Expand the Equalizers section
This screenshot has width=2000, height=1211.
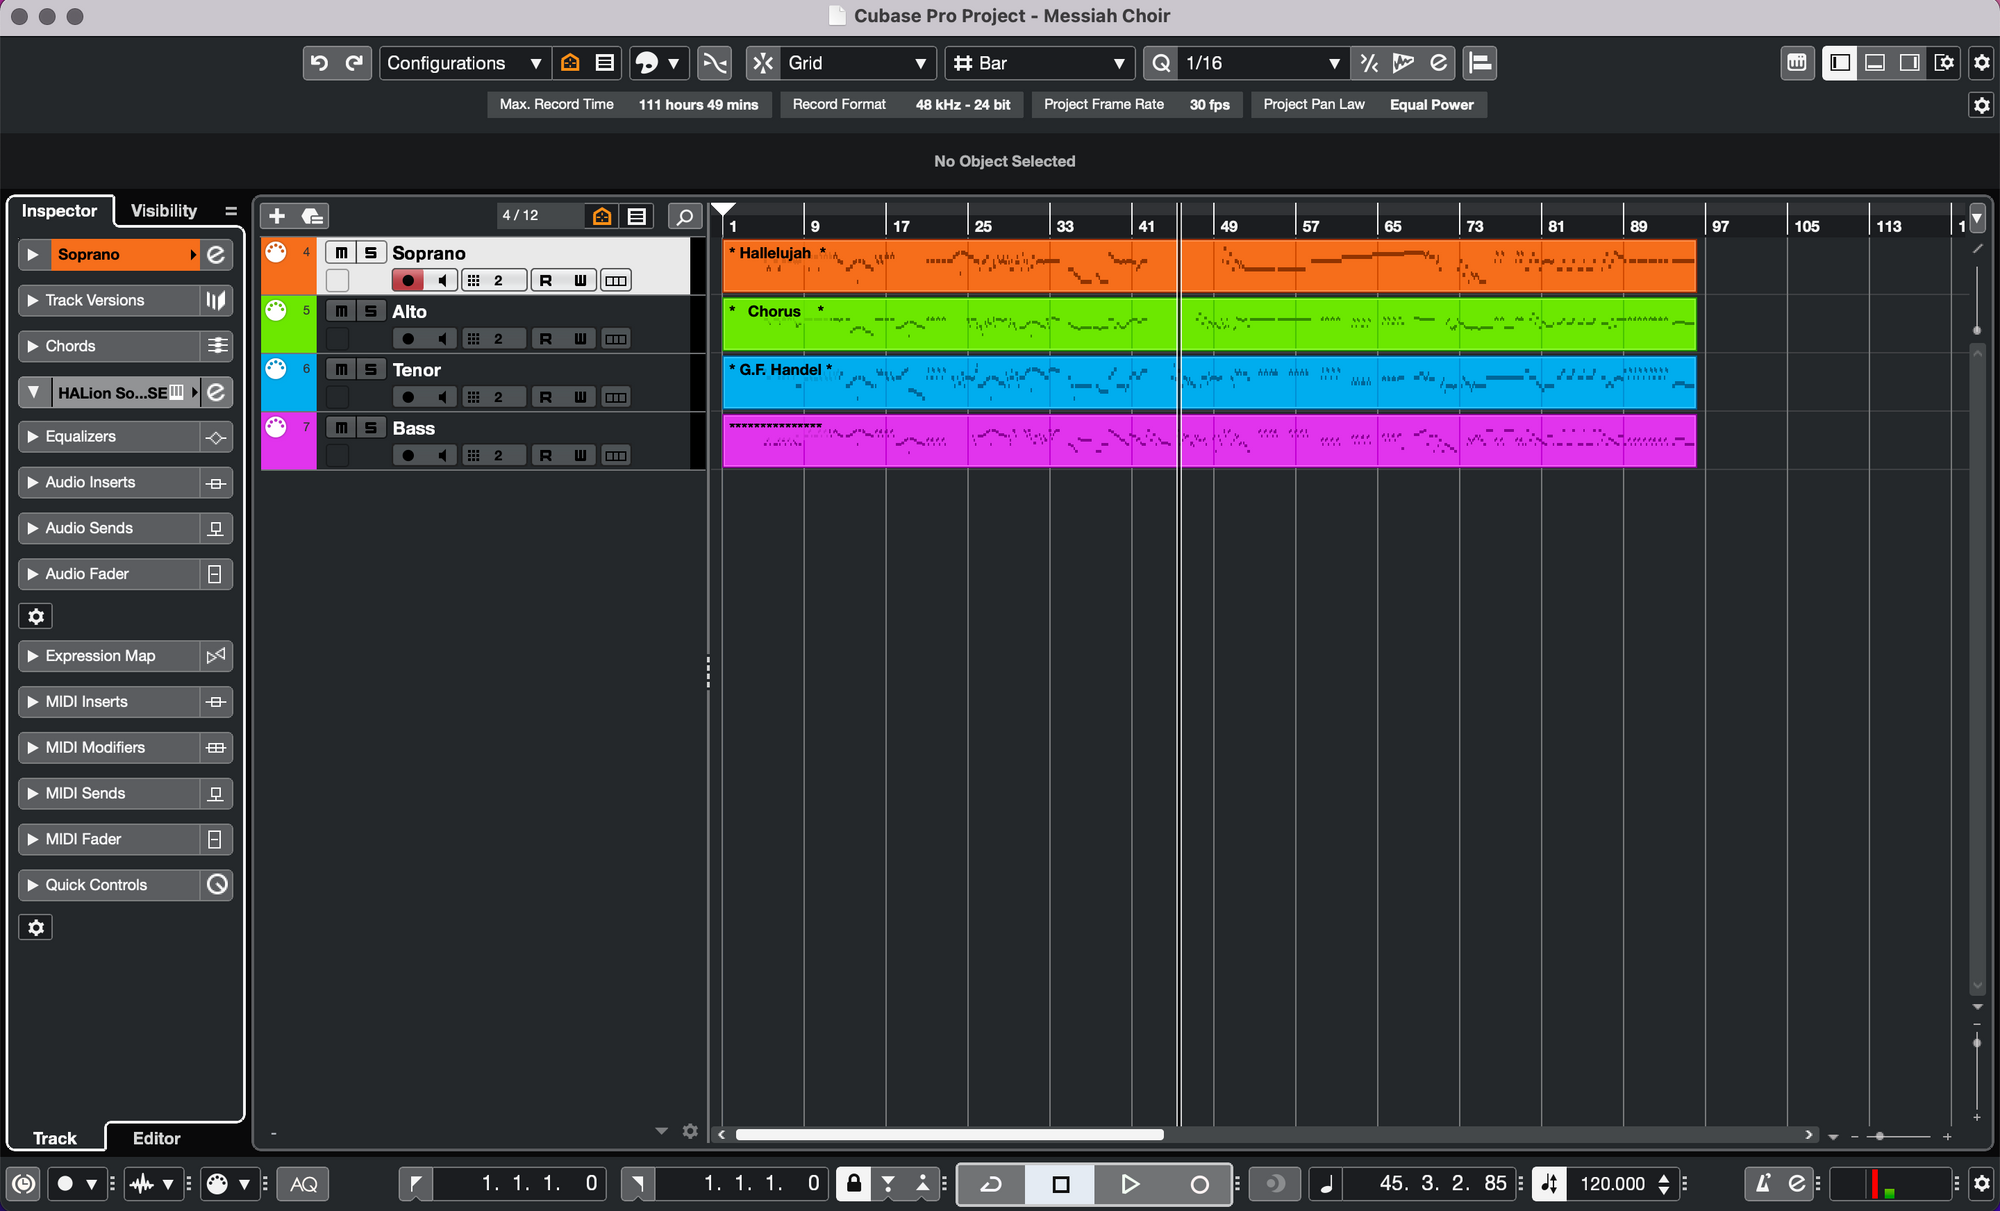tap(110, 436)
